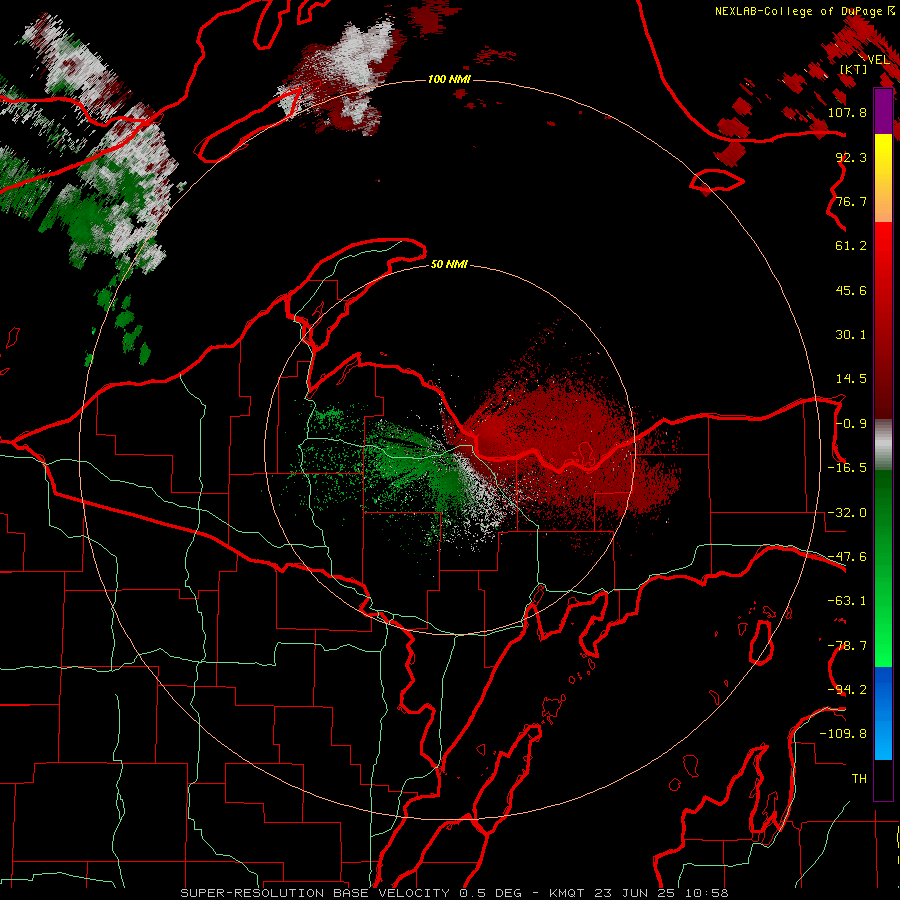The image size is (900, 900).
Task: Click the 61.2 velocity scale value
Action: click(x=852, y=246)
